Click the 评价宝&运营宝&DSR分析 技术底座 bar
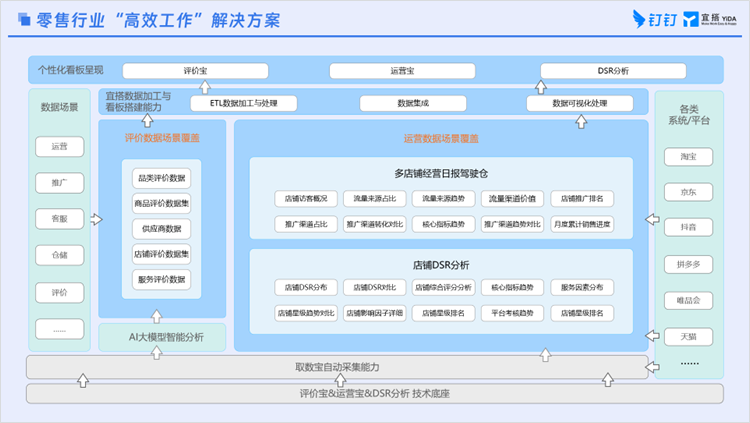 [375, 393]
